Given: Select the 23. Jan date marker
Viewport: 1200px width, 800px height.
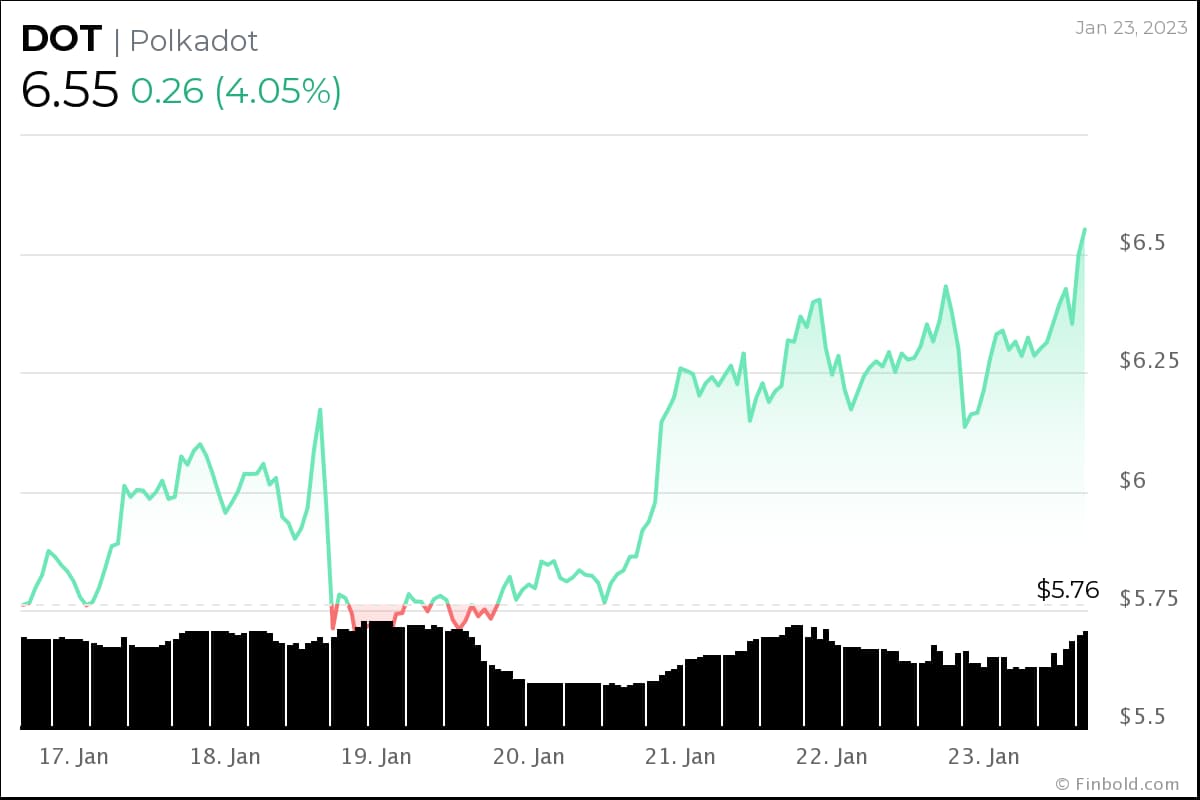Looking at the screenshot, I should pos(984,757).
